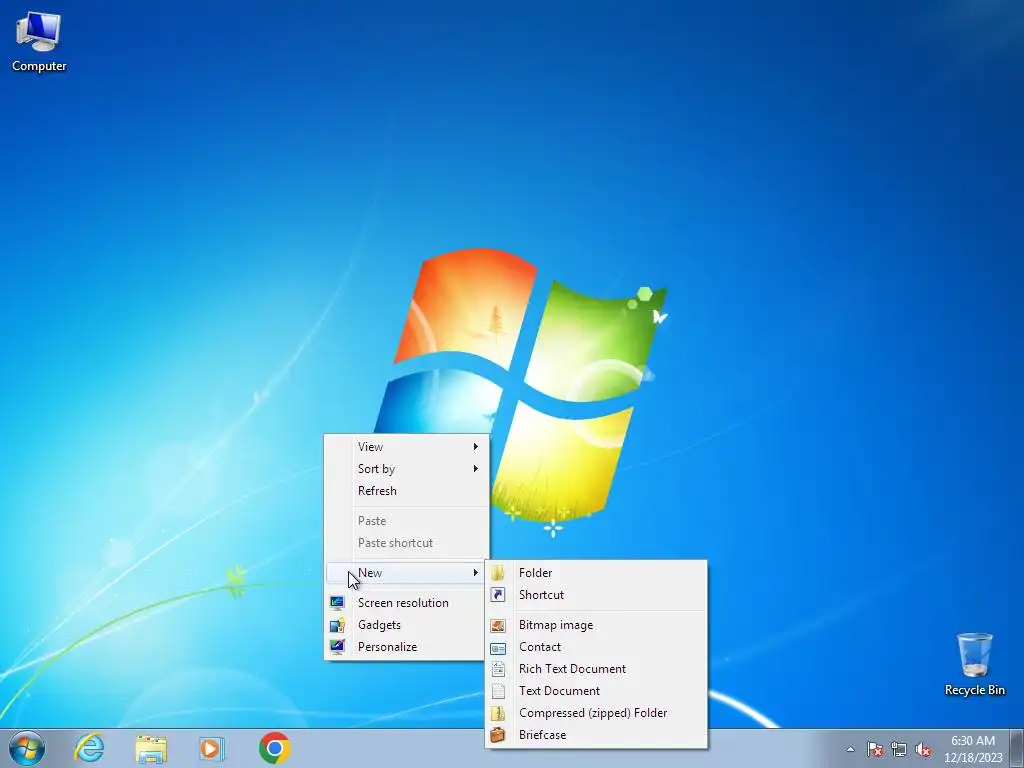The height and width of the screenshot is (768, 1024).
Task: Click the network status tray icon
Action: (899, 749)
